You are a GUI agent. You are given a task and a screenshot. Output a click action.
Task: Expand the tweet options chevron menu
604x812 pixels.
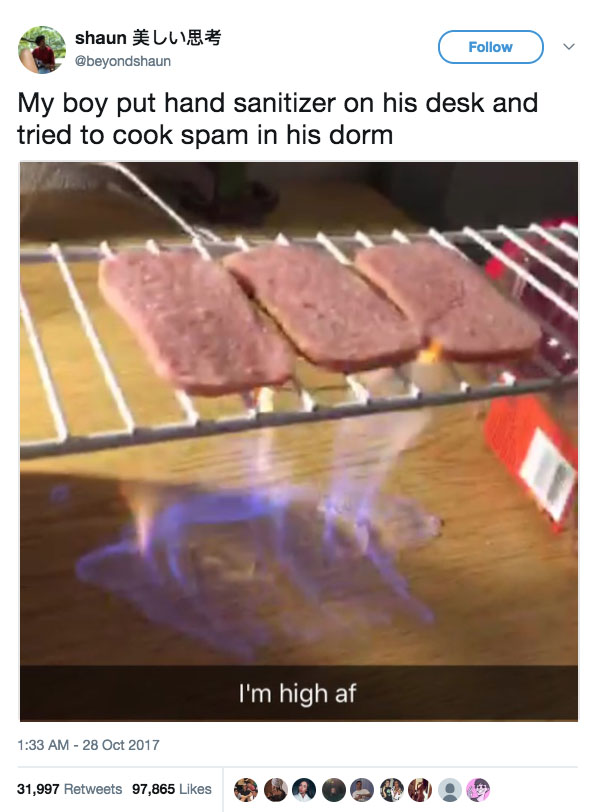click(569, 47)
